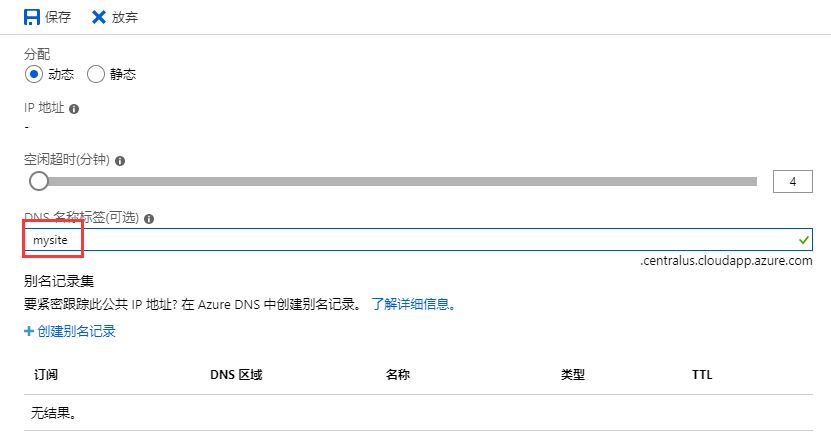Select the 动态 assignment radio button

pyautogui.click(x=34, y=74)
